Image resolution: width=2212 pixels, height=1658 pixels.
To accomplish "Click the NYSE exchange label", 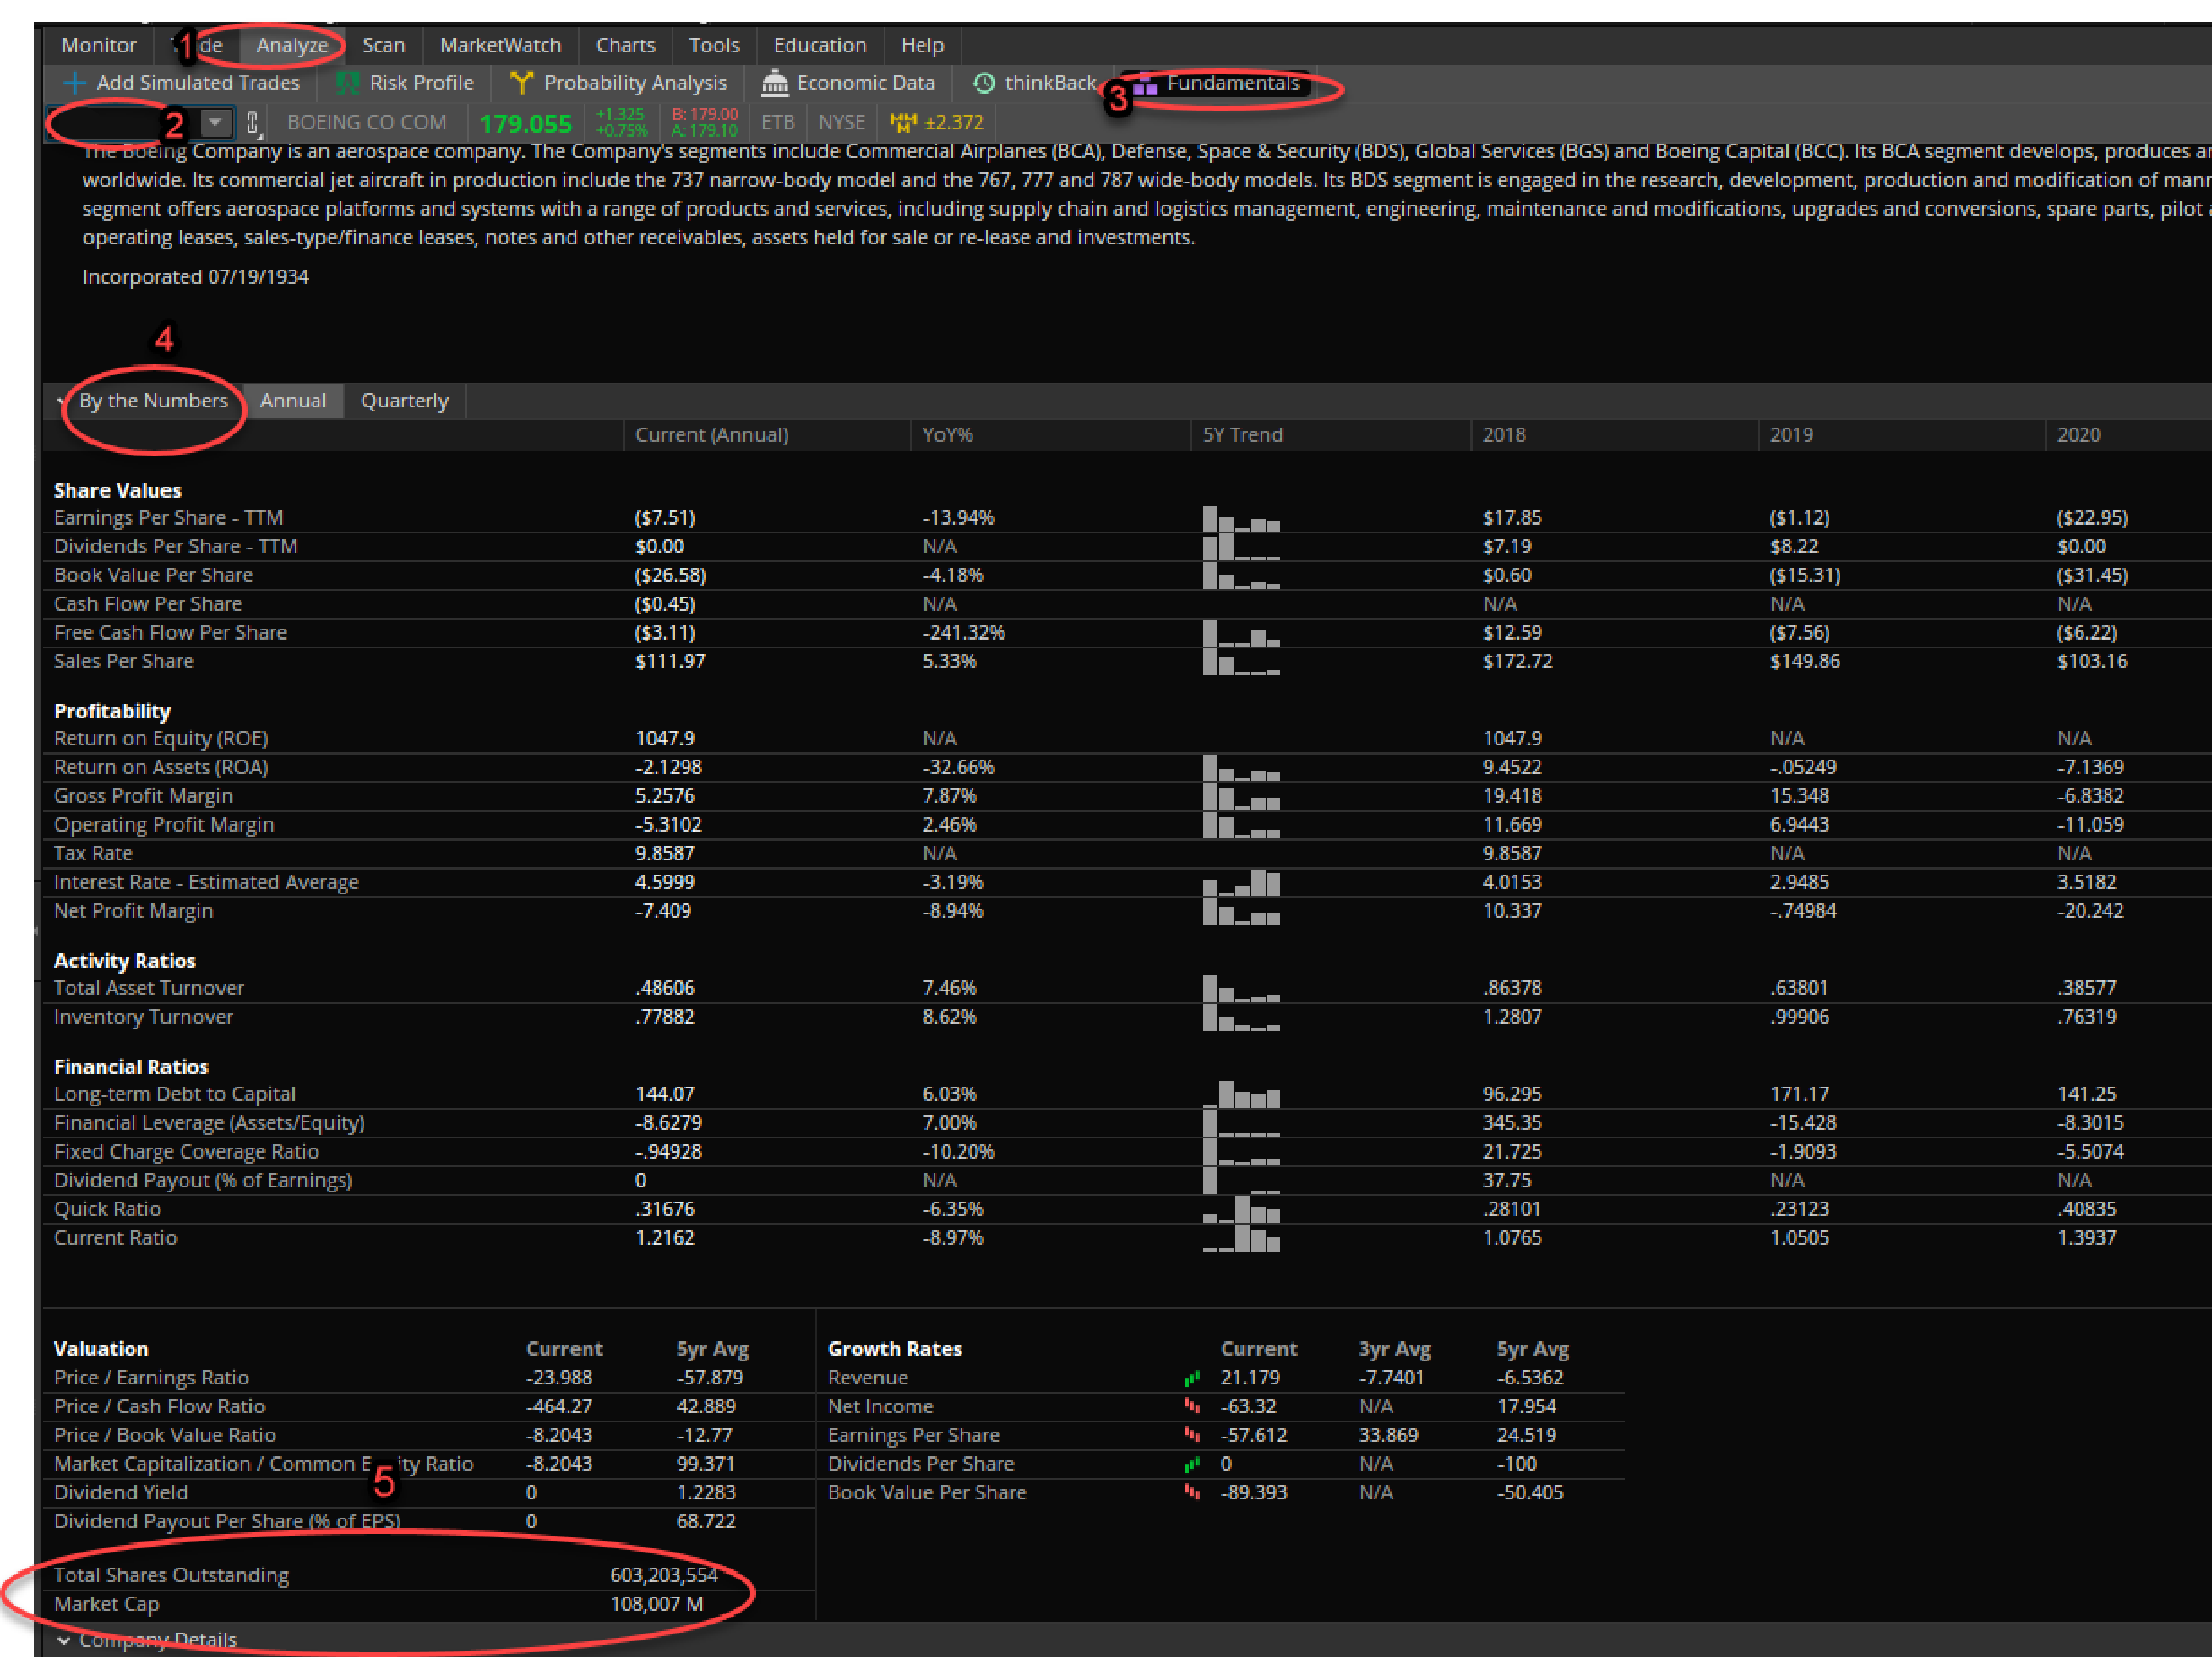I will pyautogui.click(x=841, y=122).
